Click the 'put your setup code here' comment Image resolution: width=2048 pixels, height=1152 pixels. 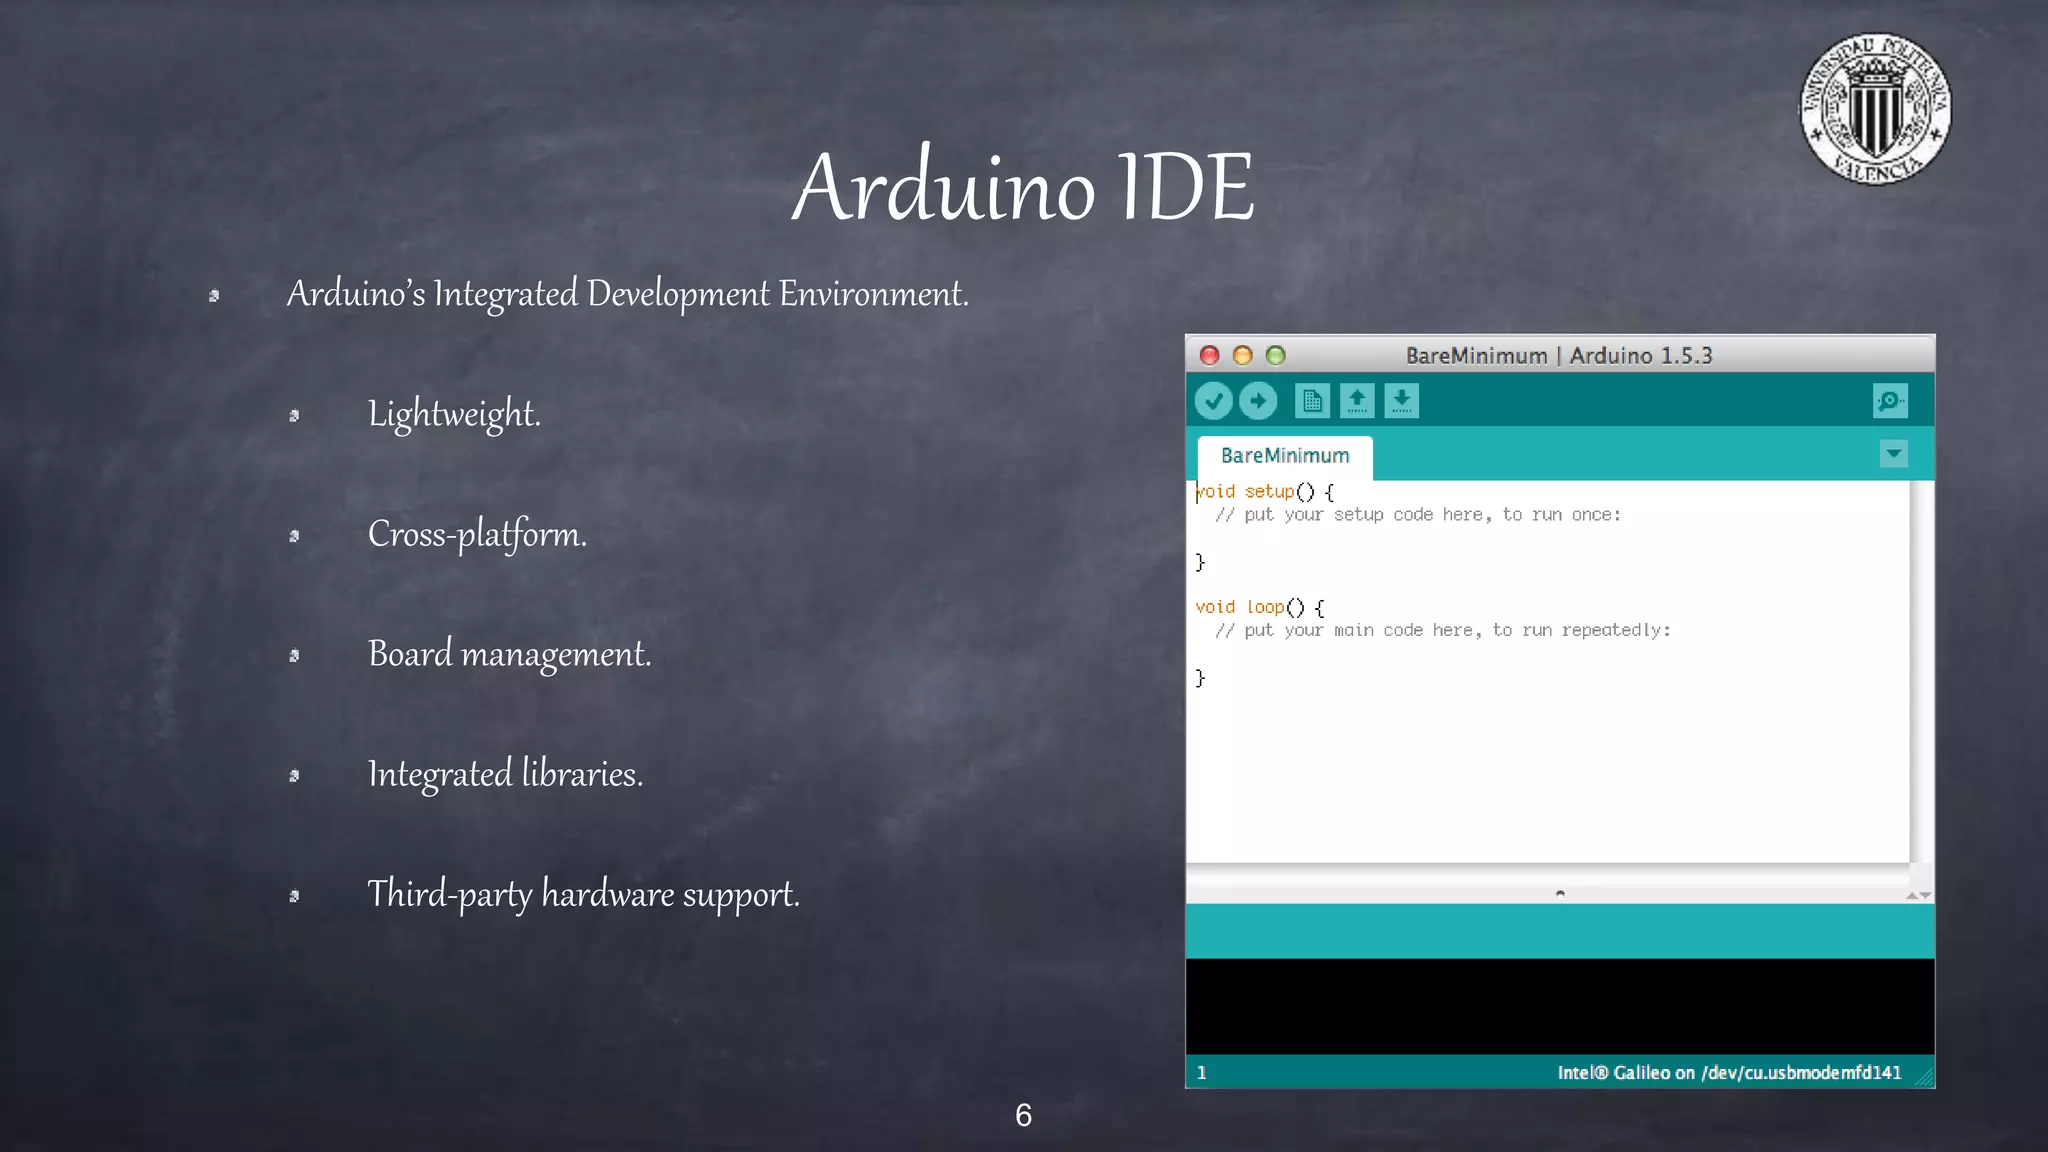[1418, 515]
